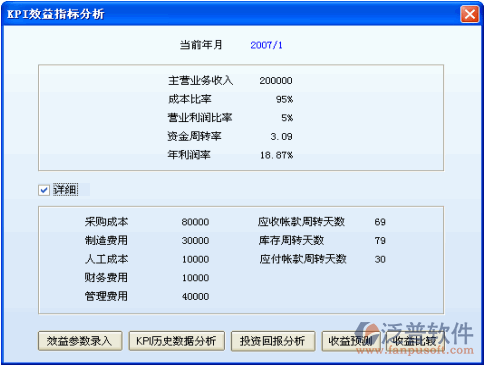Click the current period value 2007/1

(x=266, y=45)
